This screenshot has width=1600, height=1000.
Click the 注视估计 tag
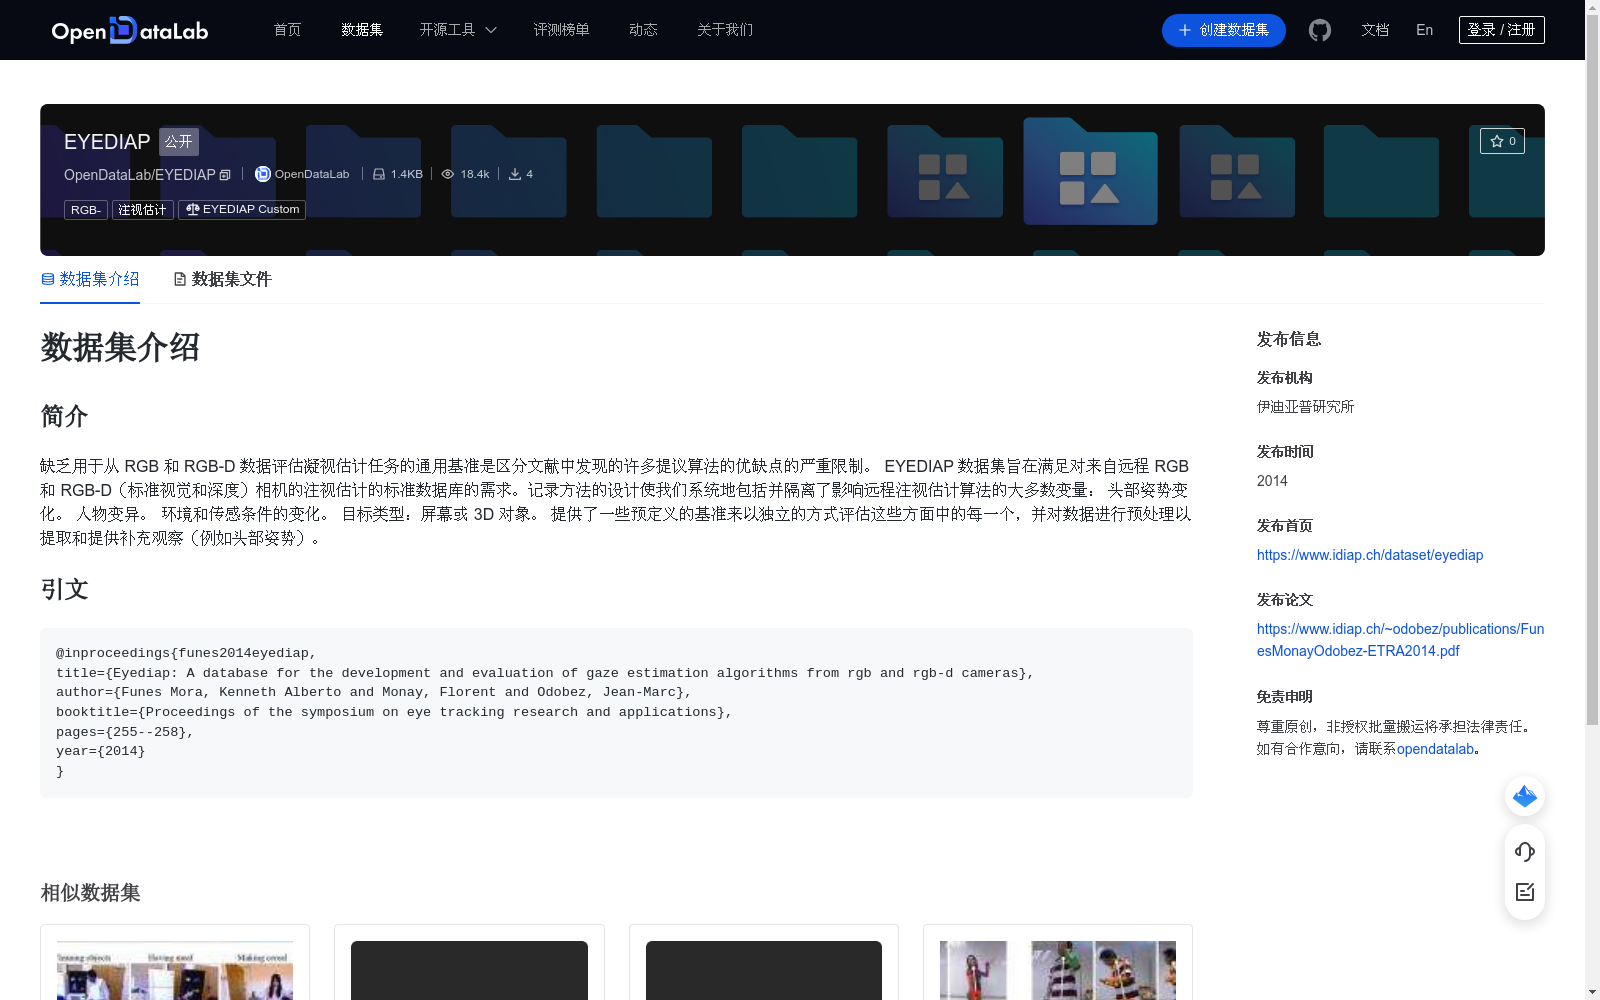click(142, 210)
